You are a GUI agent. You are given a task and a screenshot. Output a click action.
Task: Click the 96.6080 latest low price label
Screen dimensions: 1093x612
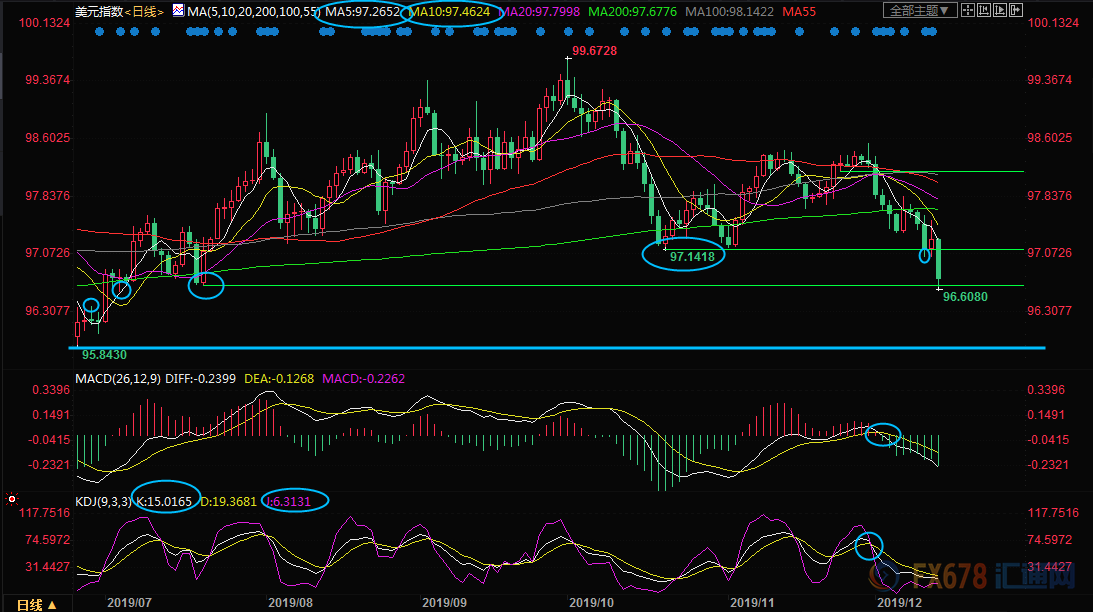[x=965, y=297]
